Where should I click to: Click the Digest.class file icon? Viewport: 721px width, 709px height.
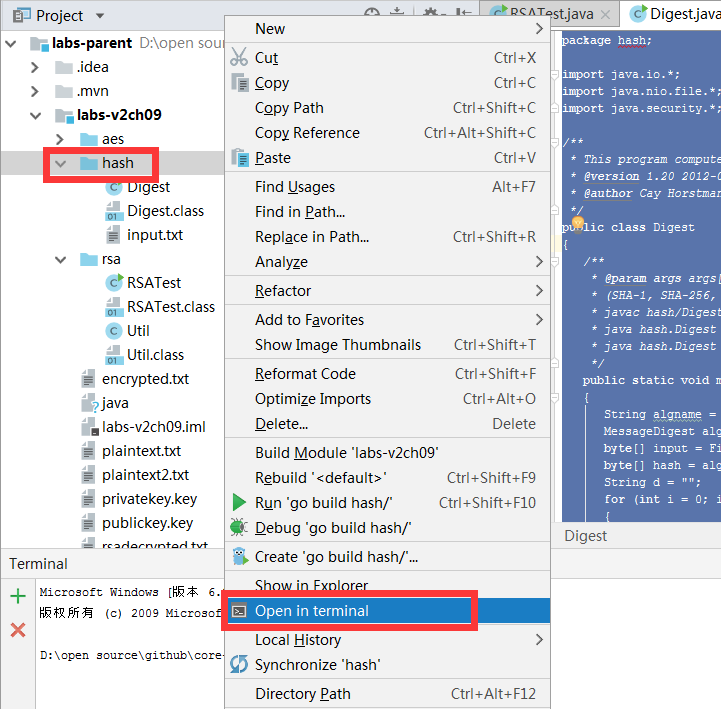(x=114, y=211)
